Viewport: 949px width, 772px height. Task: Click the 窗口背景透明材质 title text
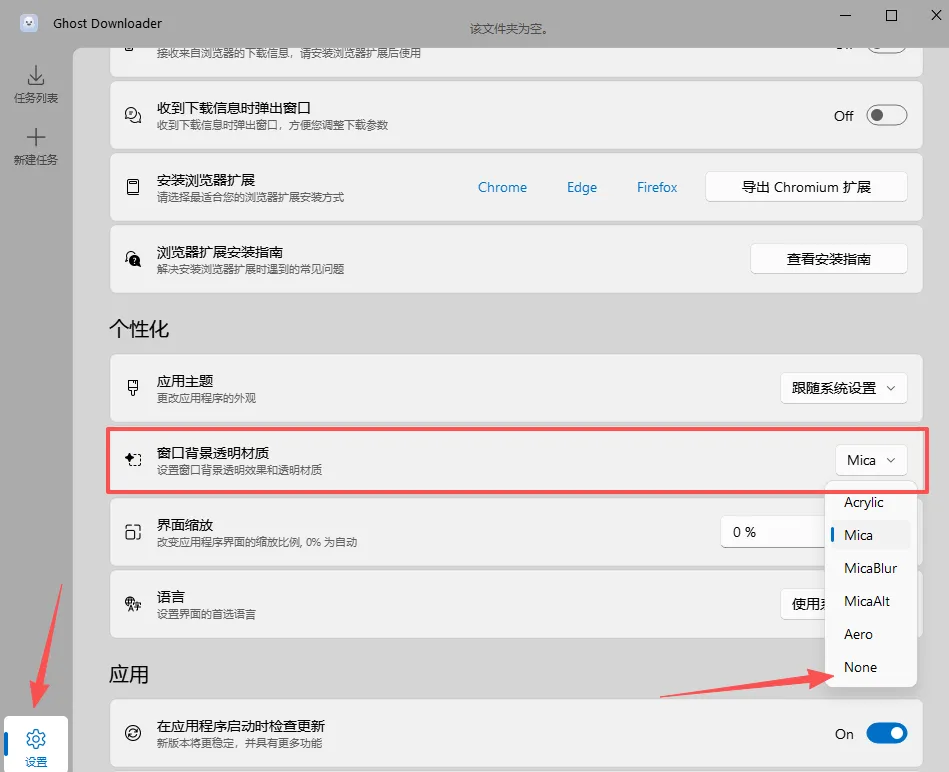(x=213, y=453)
